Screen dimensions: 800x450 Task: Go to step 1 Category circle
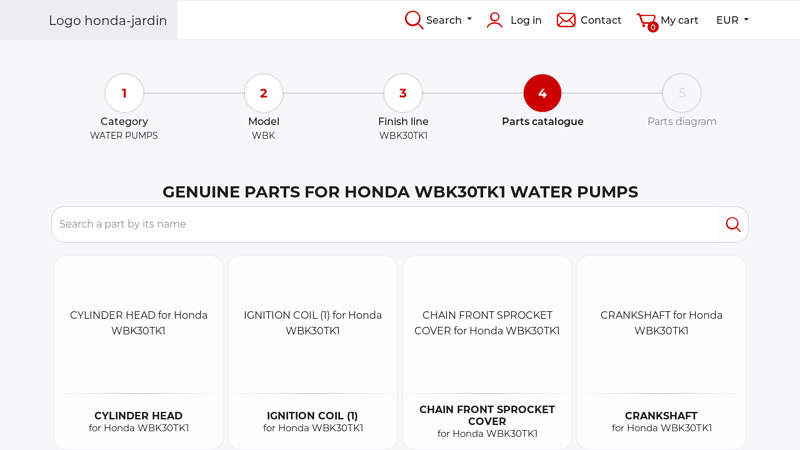[x=124, y=93]
